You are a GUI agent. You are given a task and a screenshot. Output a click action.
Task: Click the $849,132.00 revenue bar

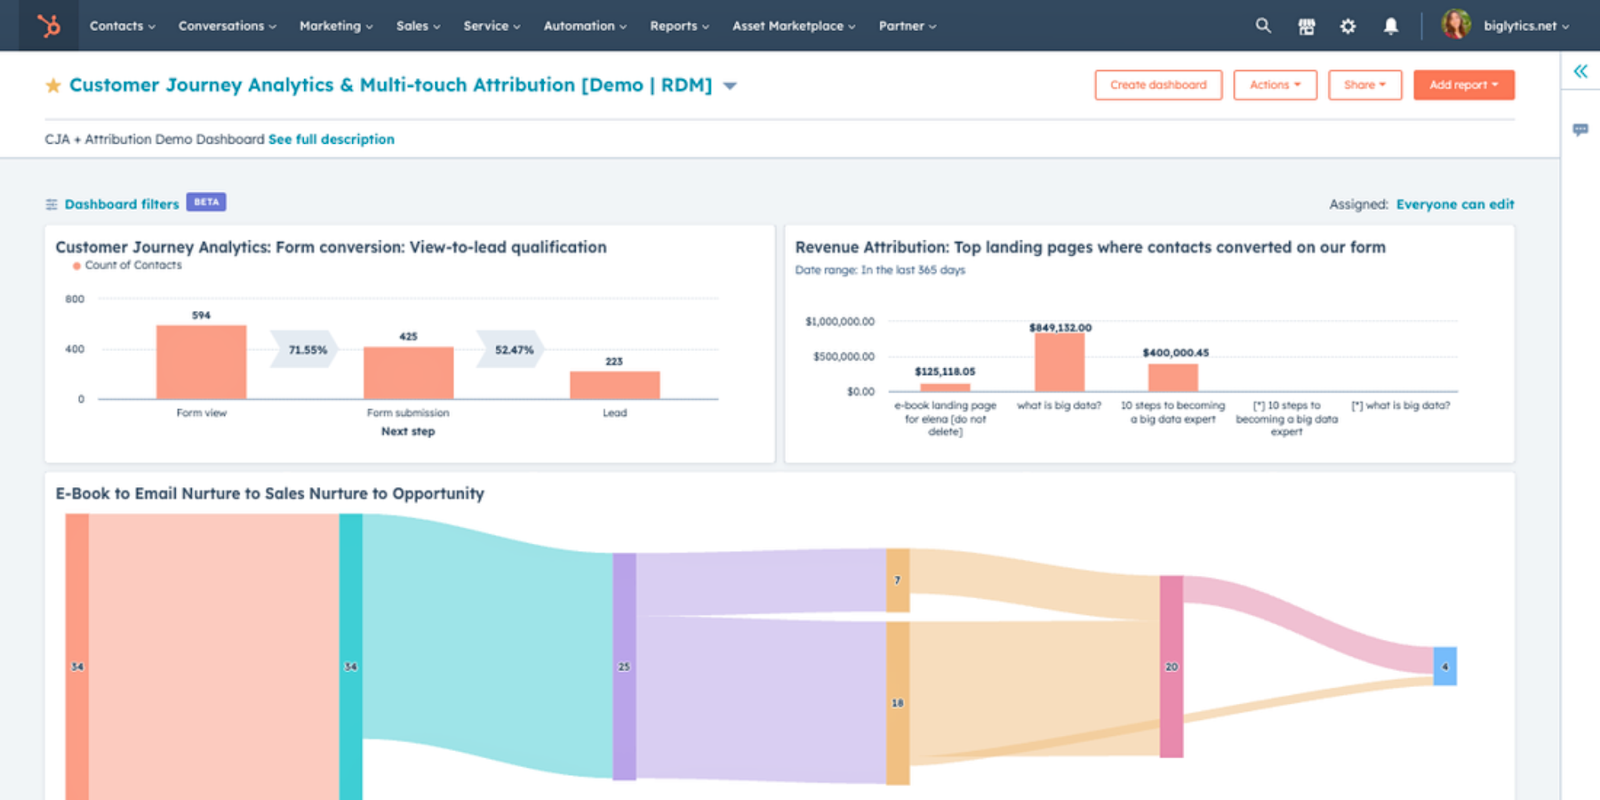tap(1059, 362)
